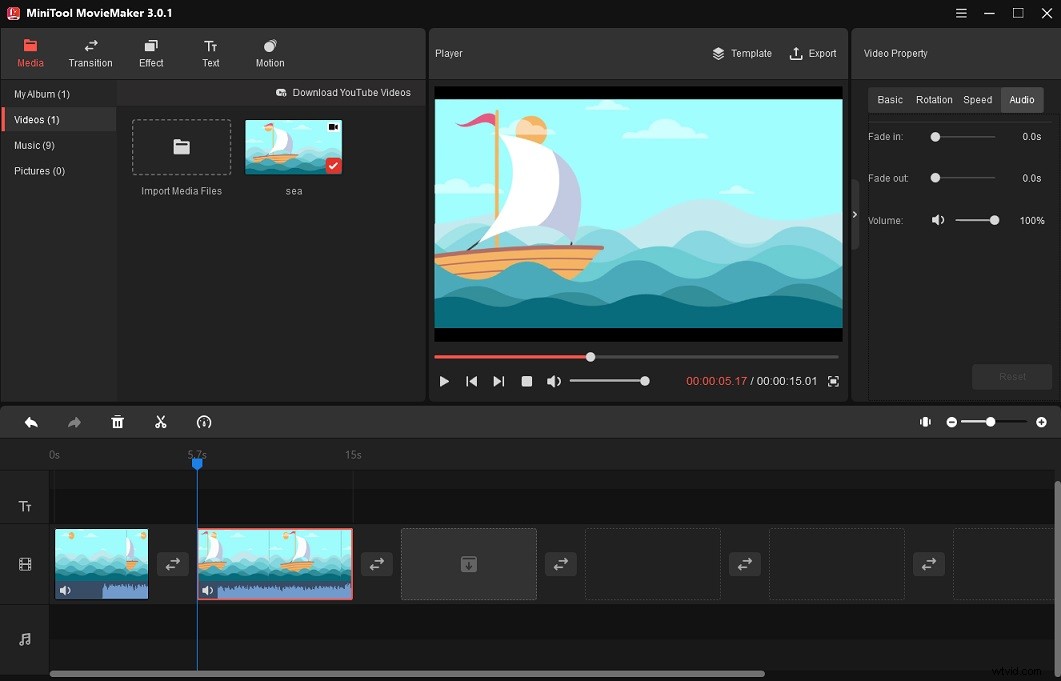Delete the selected clip via trash icon
Screen dimensions: 1061x681
pyautogui.click(x=117, y=422)
